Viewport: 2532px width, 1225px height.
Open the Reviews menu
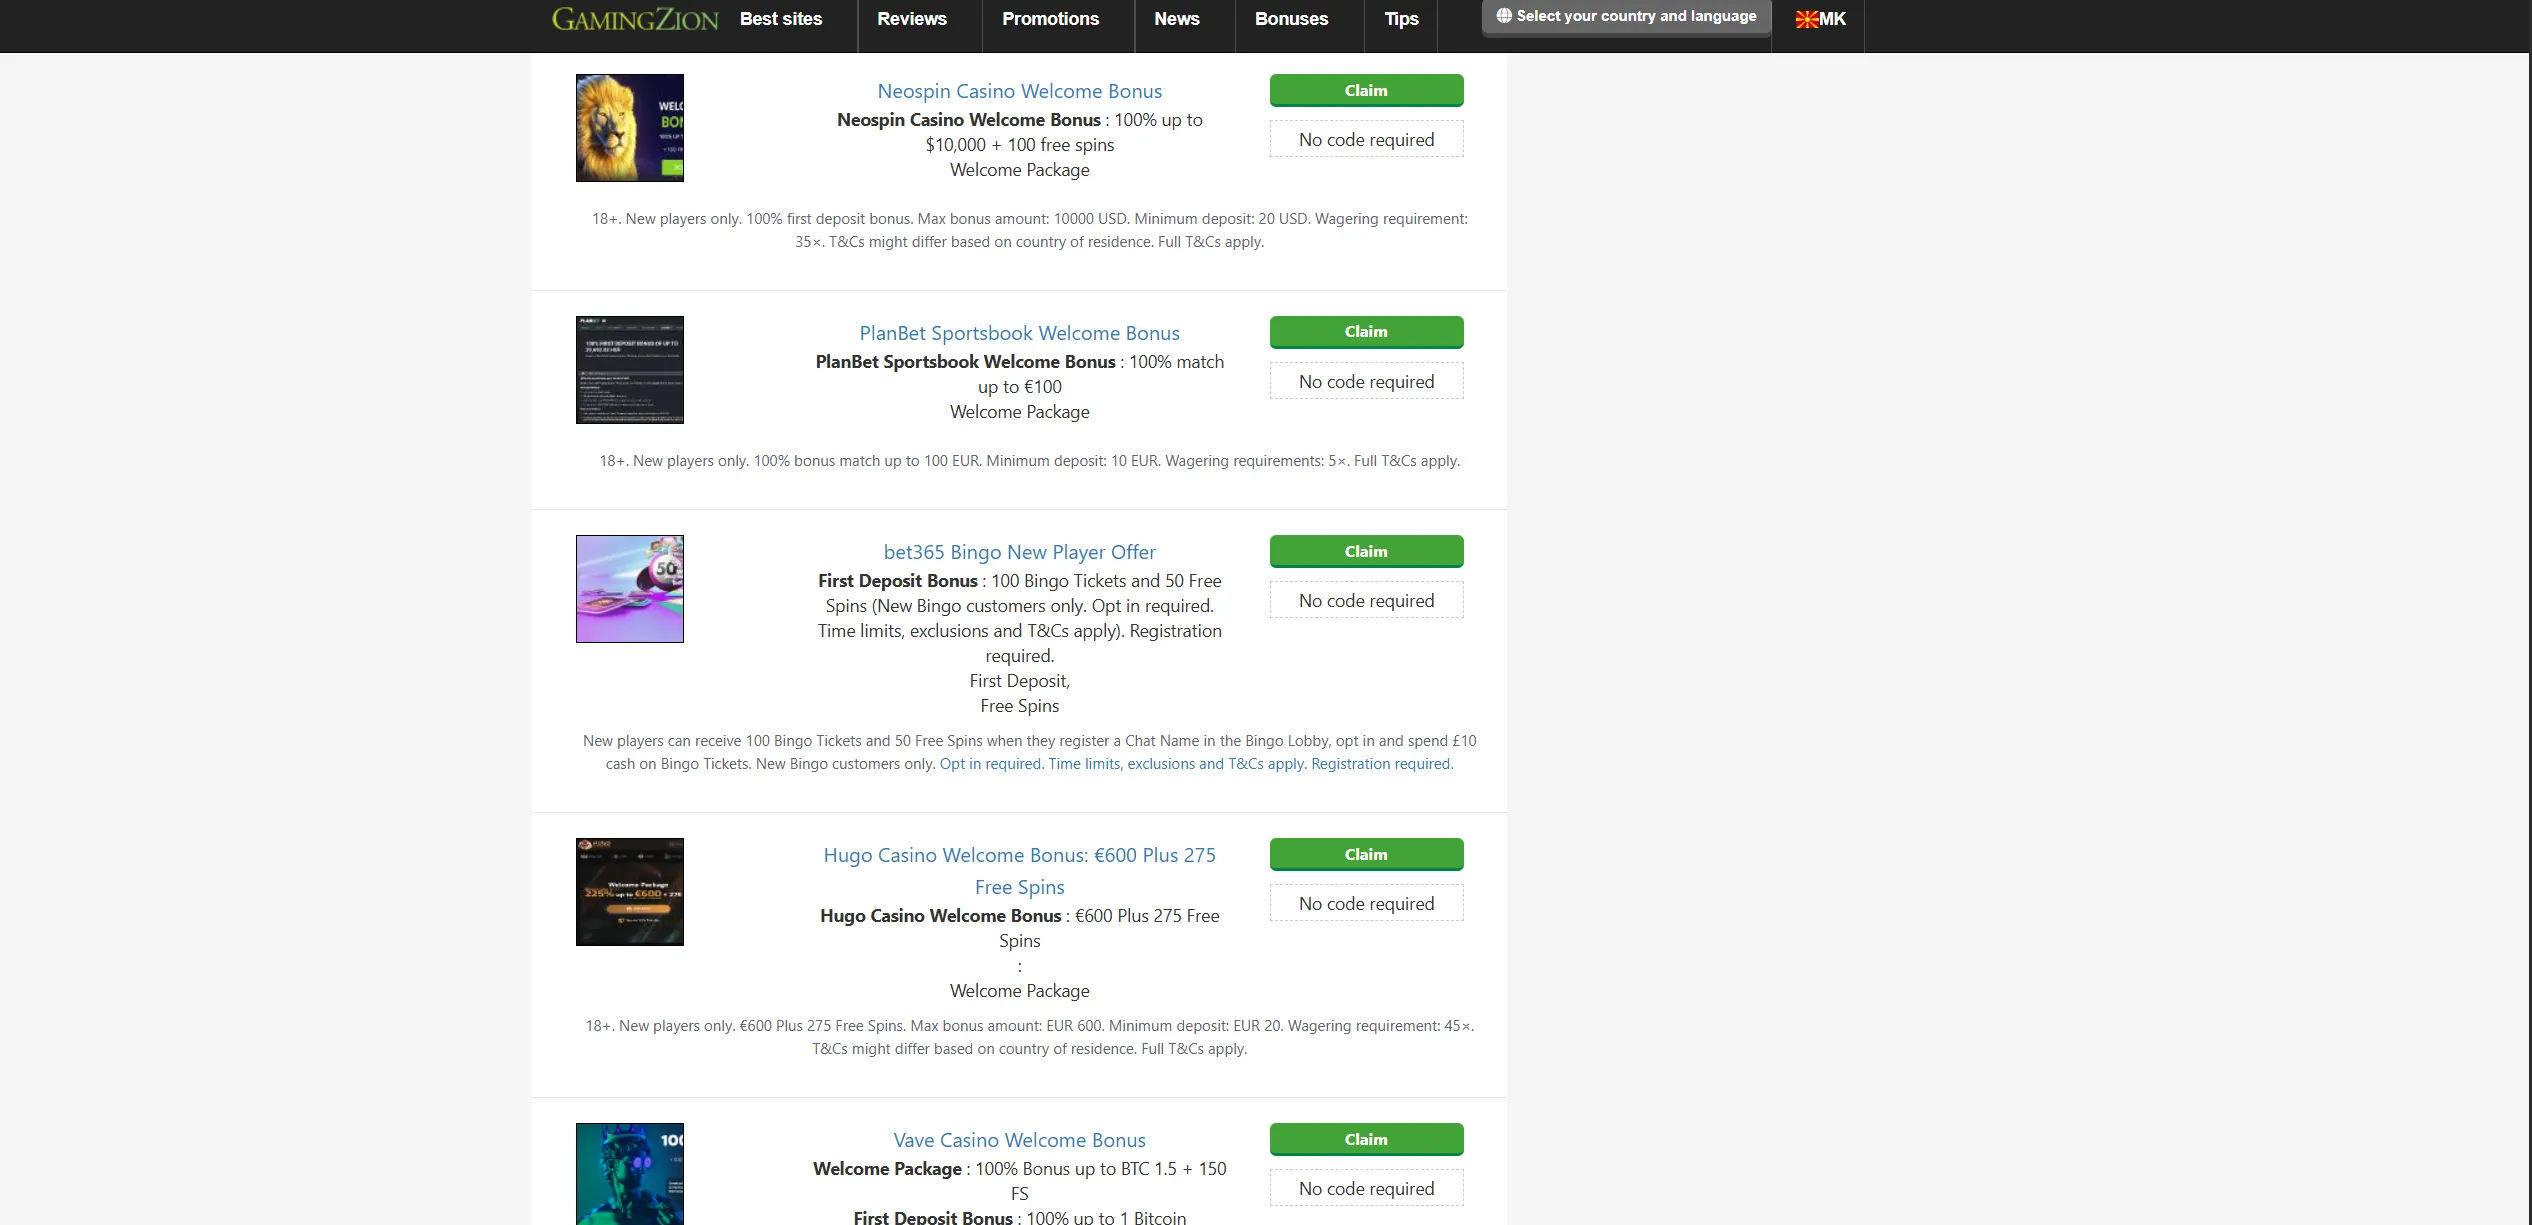pos(912,19)
